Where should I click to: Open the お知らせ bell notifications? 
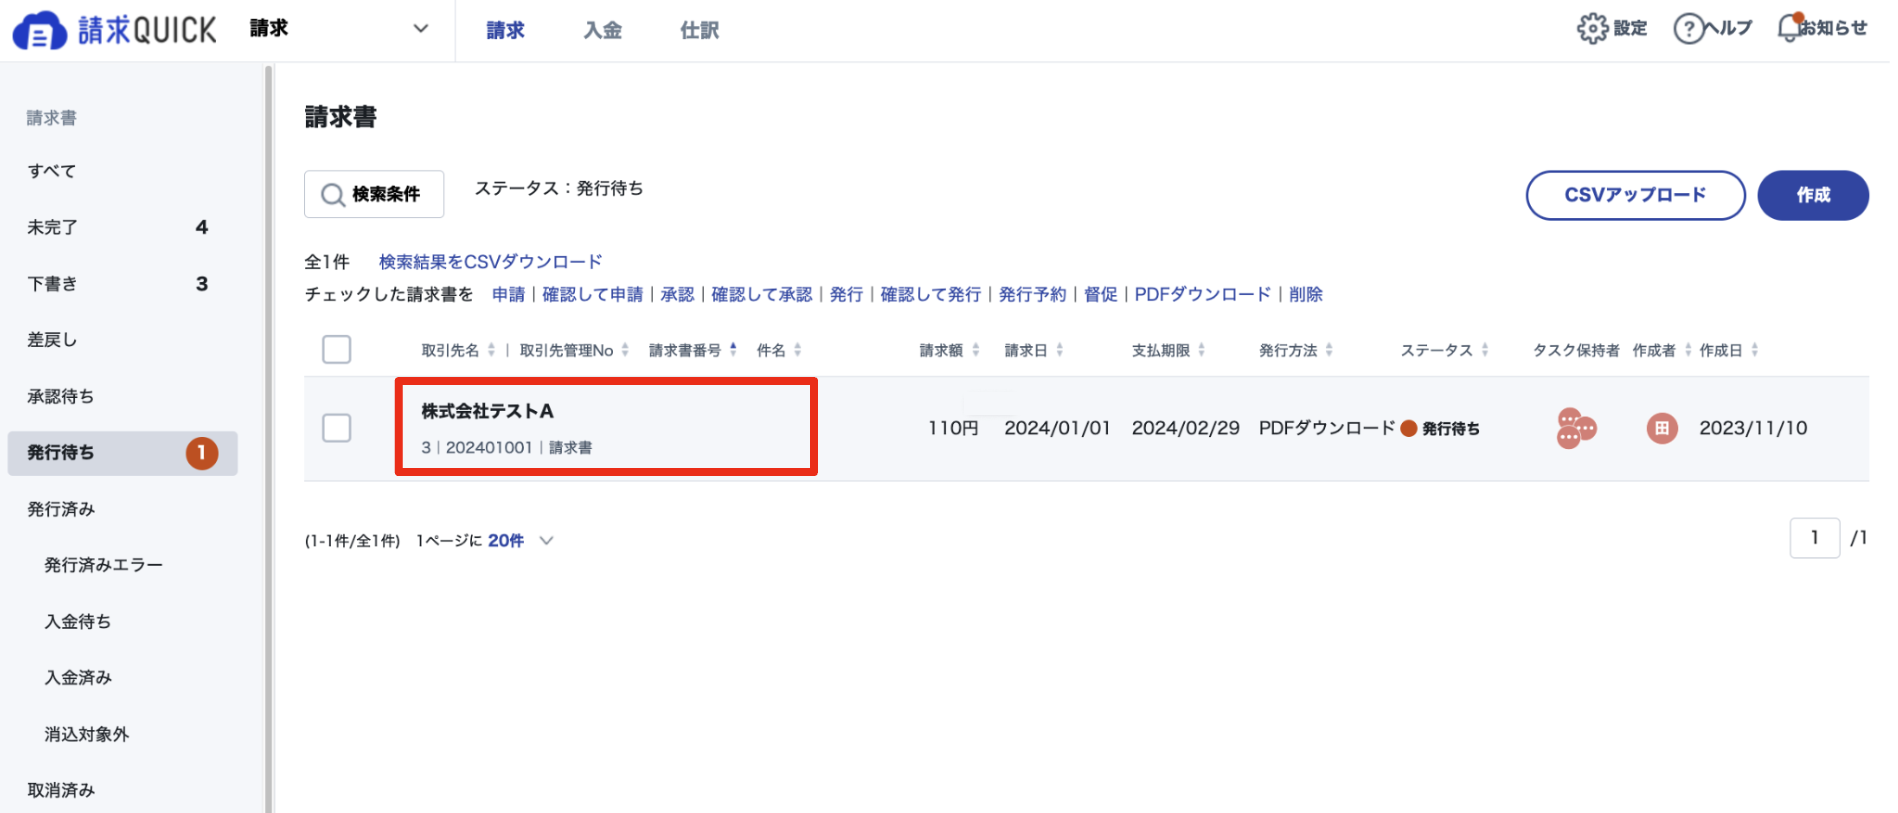coord(1790,28)
